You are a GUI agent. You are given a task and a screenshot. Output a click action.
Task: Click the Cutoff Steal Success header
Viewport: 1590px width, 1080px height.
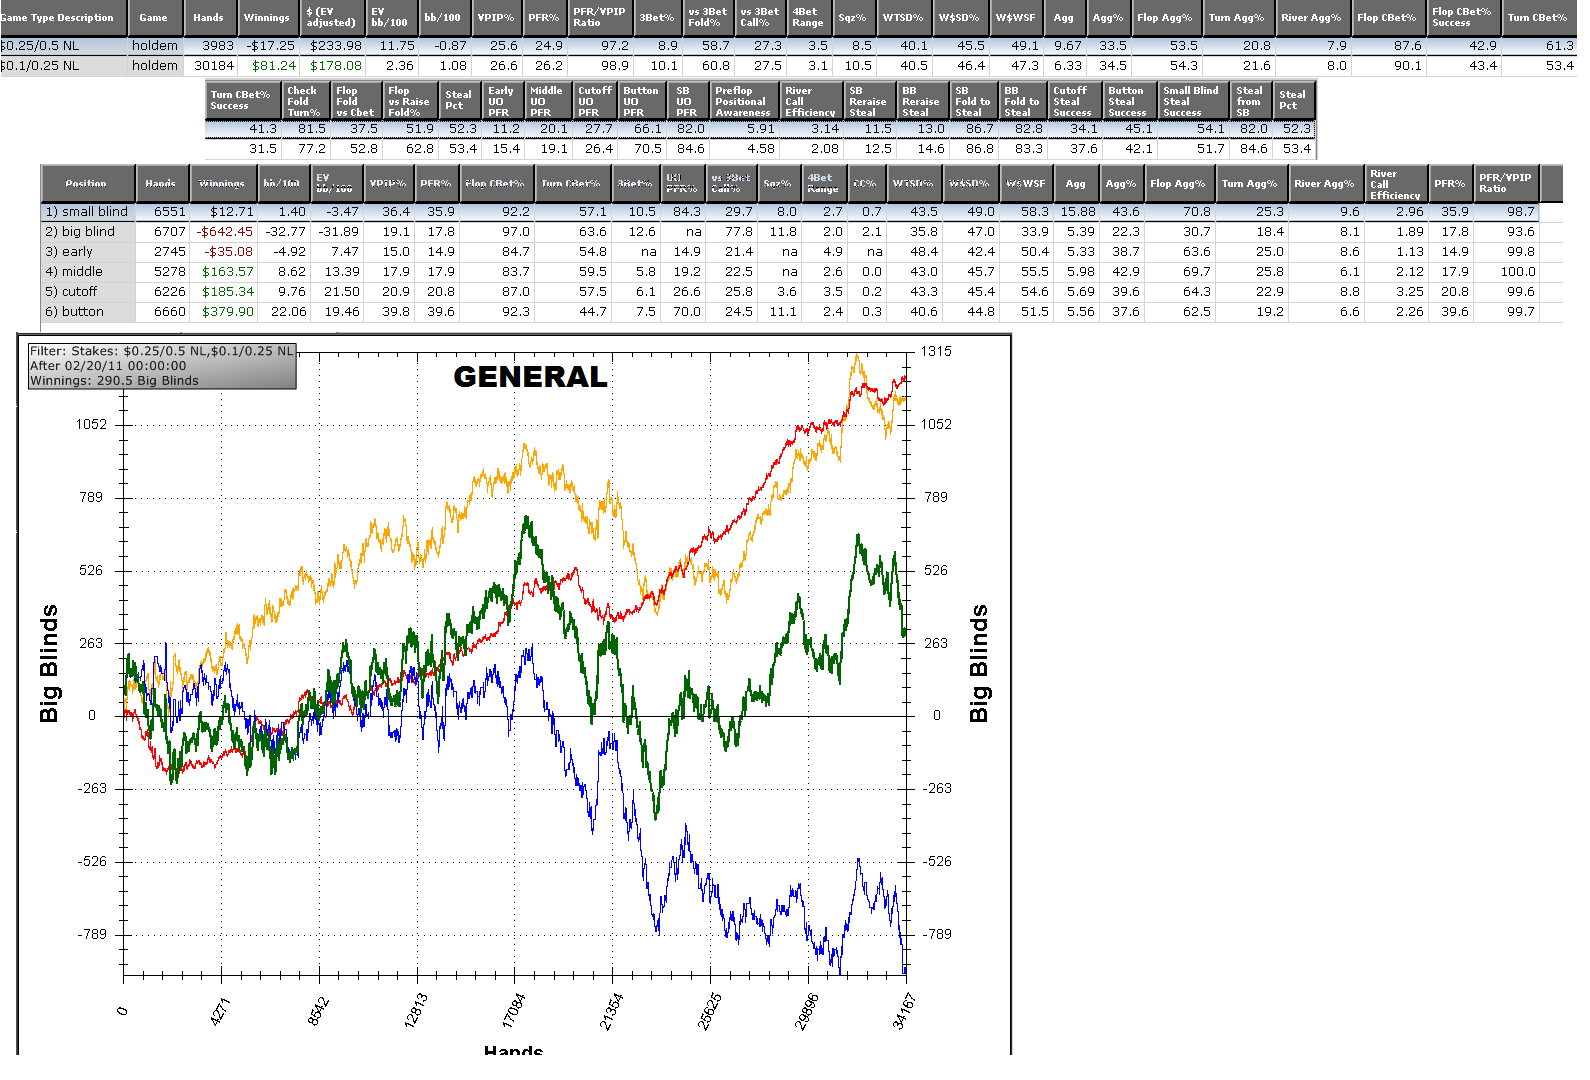[x=1073, y=101]
